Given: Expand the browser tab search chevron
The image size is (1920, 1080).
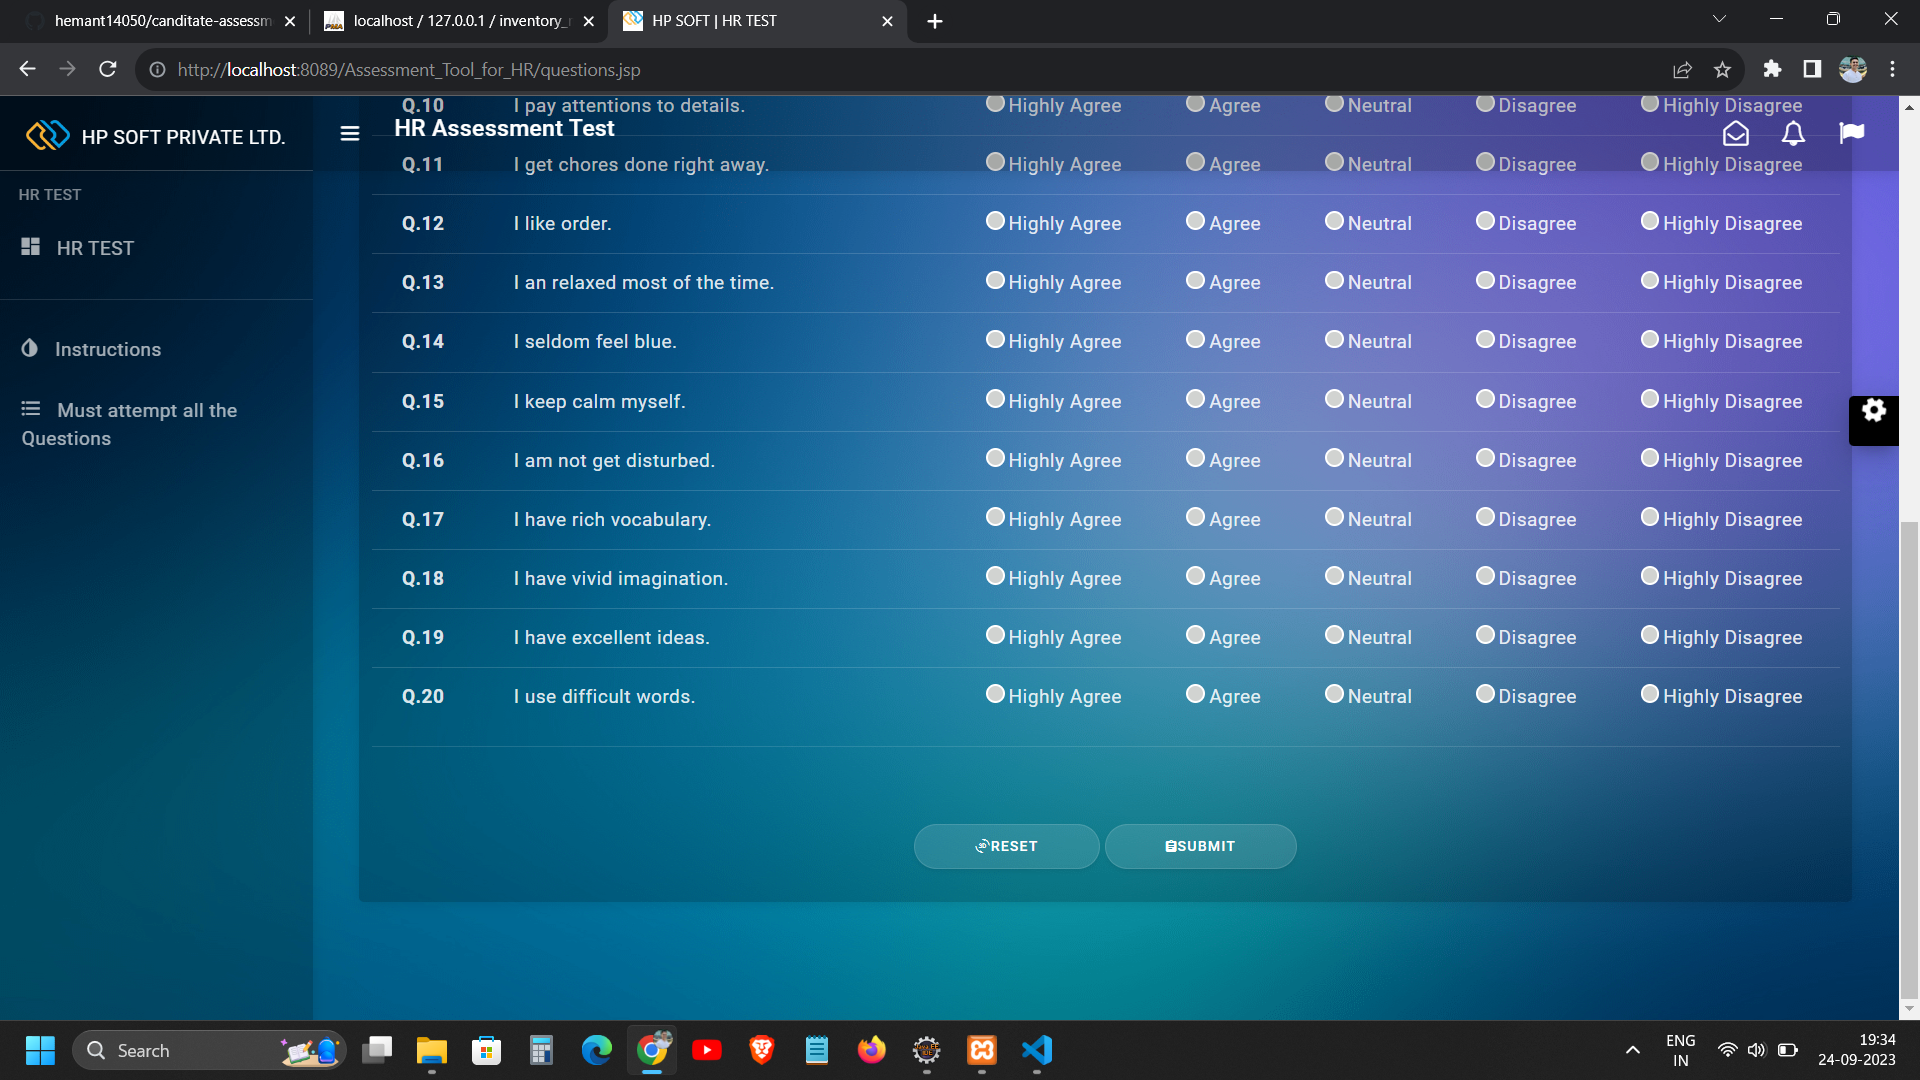Looking at the screenshot, I should click(1719, 19).
